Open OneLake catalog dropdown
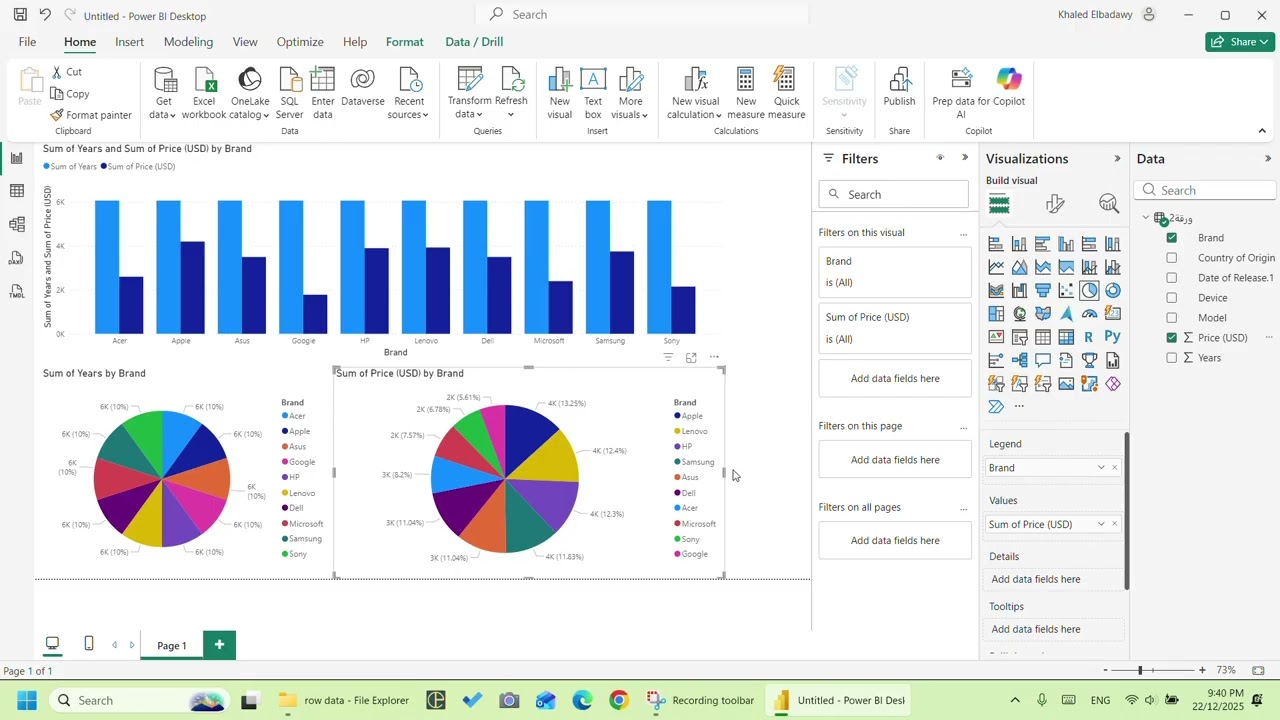This screenshot has width=1280, height=720. (x=250, y=108)
